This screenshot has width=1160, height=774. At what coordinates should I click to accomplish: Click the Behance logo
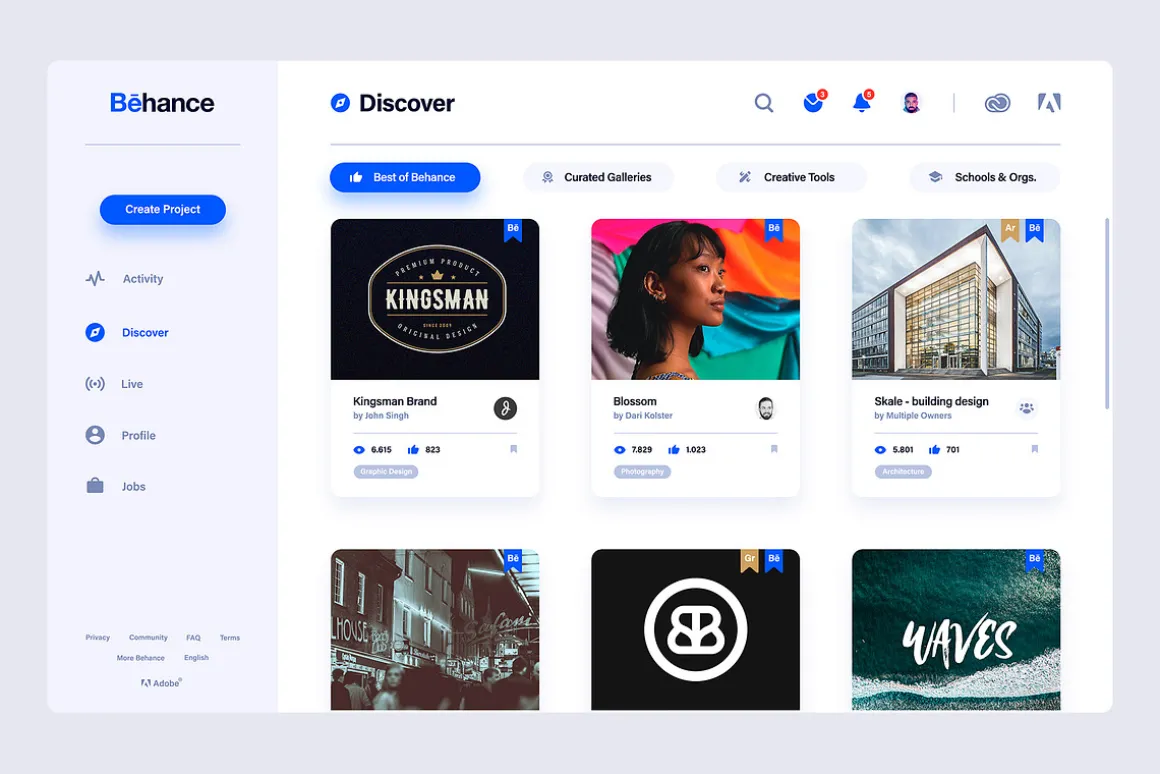[x=162, y=103]
